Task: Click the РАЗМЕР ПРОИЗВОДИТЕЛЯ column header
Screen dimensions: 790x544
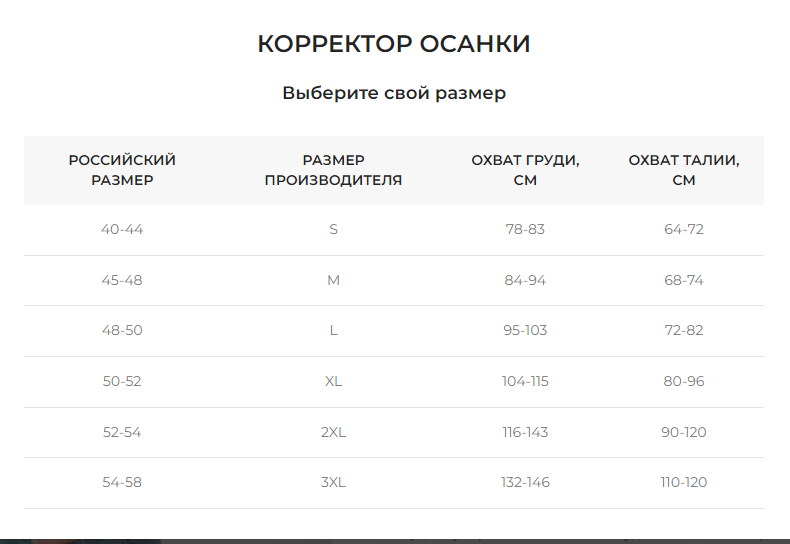Action: click(333, 170)
